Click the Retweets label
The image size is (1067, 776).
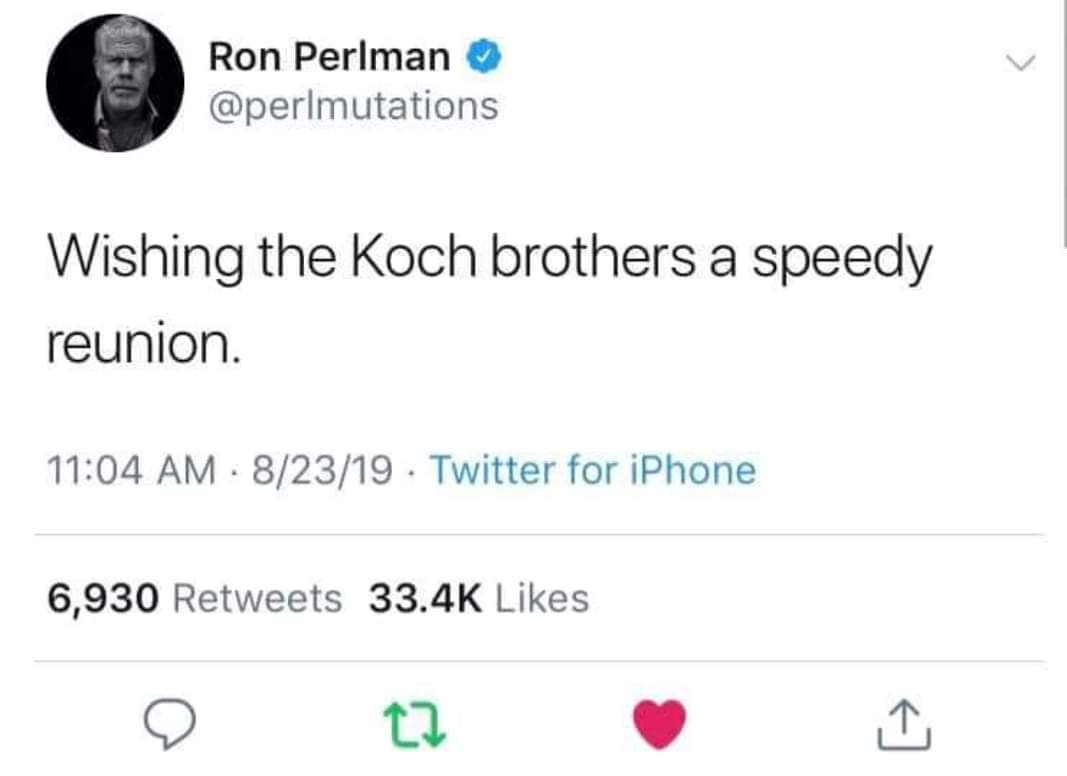tap(258, 599)
